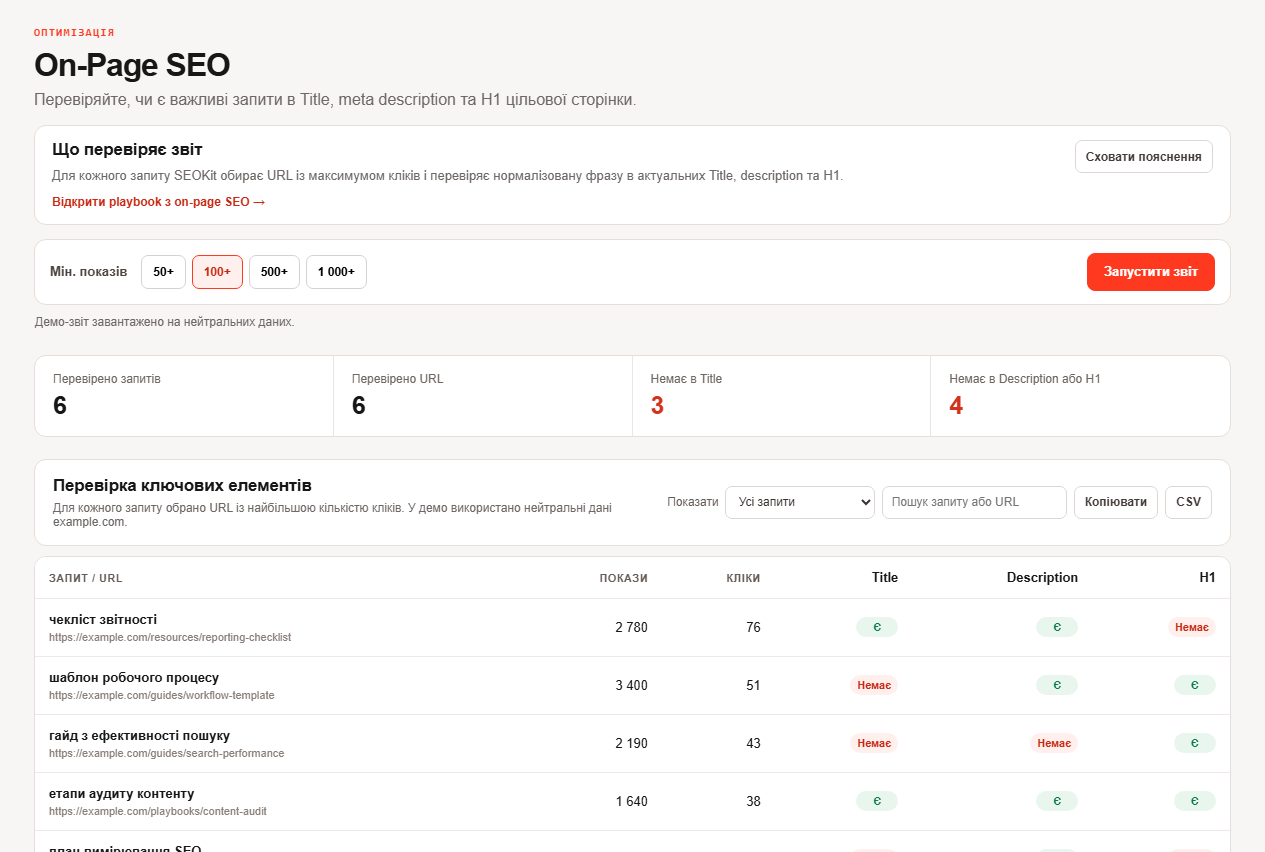The width and height of the screenshot is (1265, 852).
Task: Click the 76 clicks value
Action: [753, 628]
